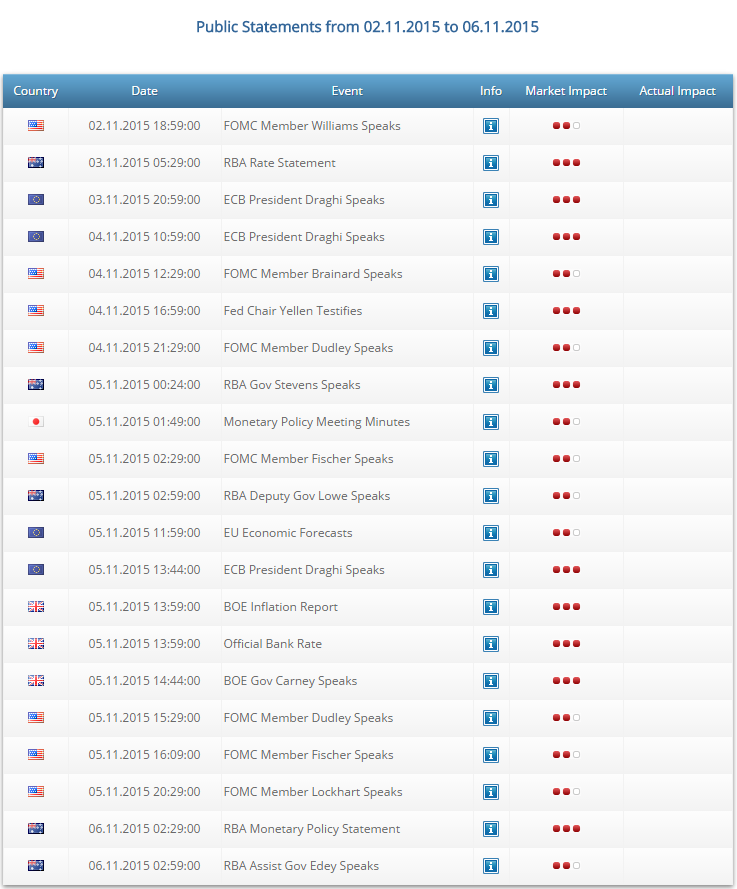Click the Public Statements page title
This screenshot has height=889, width=737.
(x=367, y=27)
